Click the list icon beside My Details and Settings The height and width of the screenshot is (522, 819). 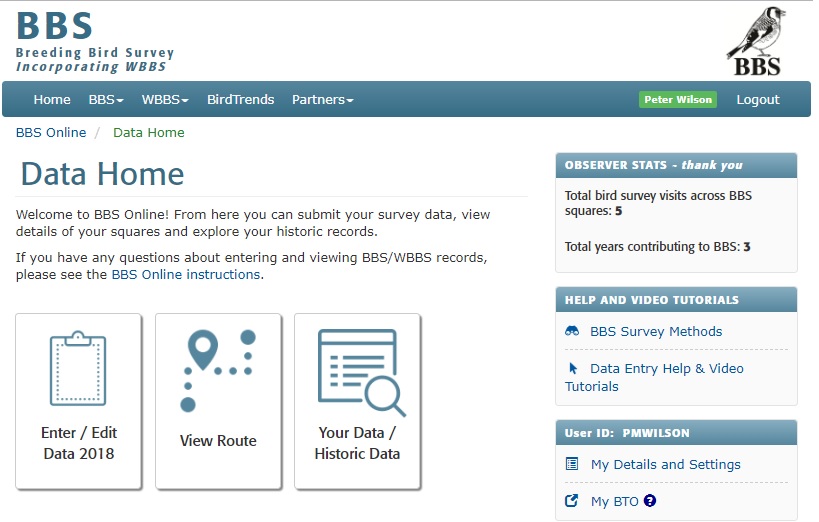coord(573,464)
